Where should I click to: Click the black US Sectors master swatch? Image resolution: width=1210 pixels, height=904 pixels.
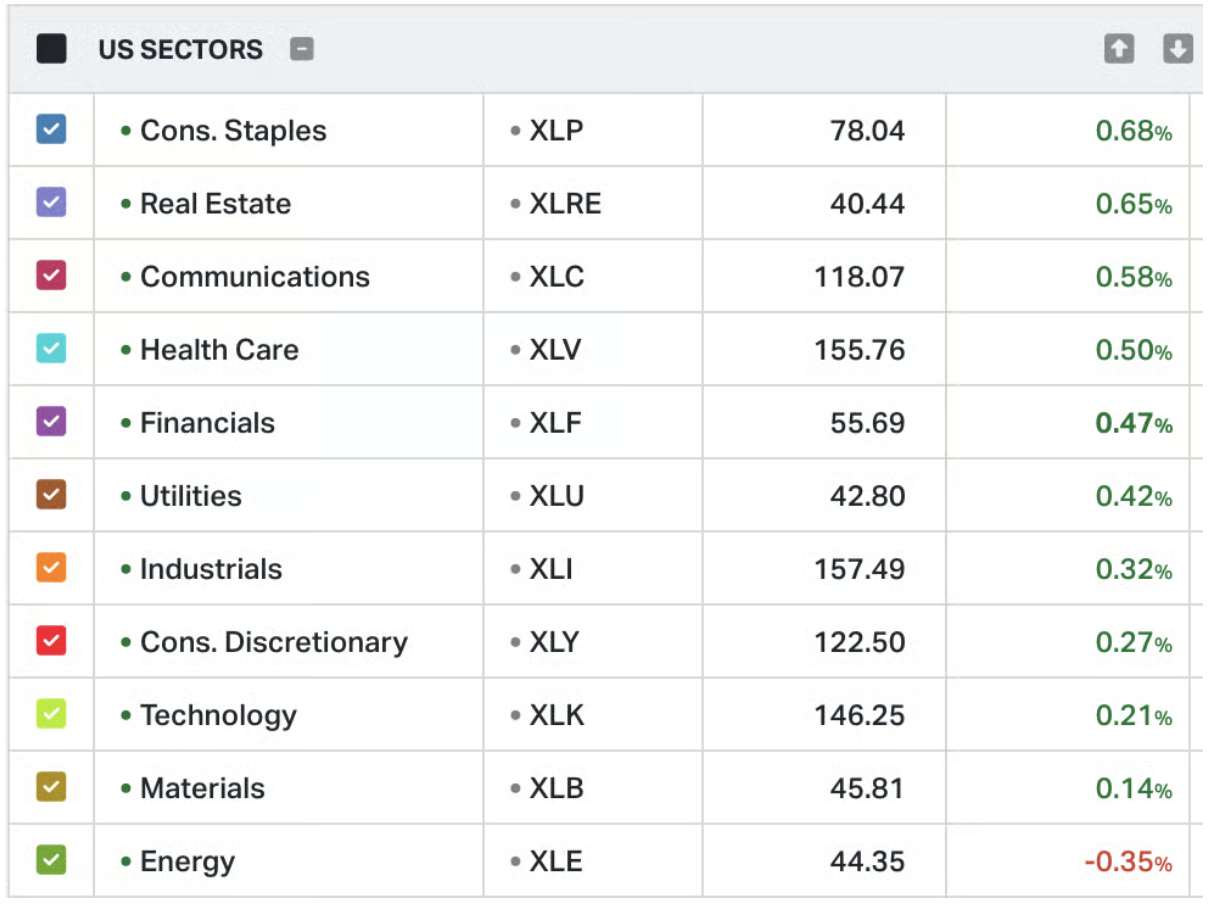51,49
